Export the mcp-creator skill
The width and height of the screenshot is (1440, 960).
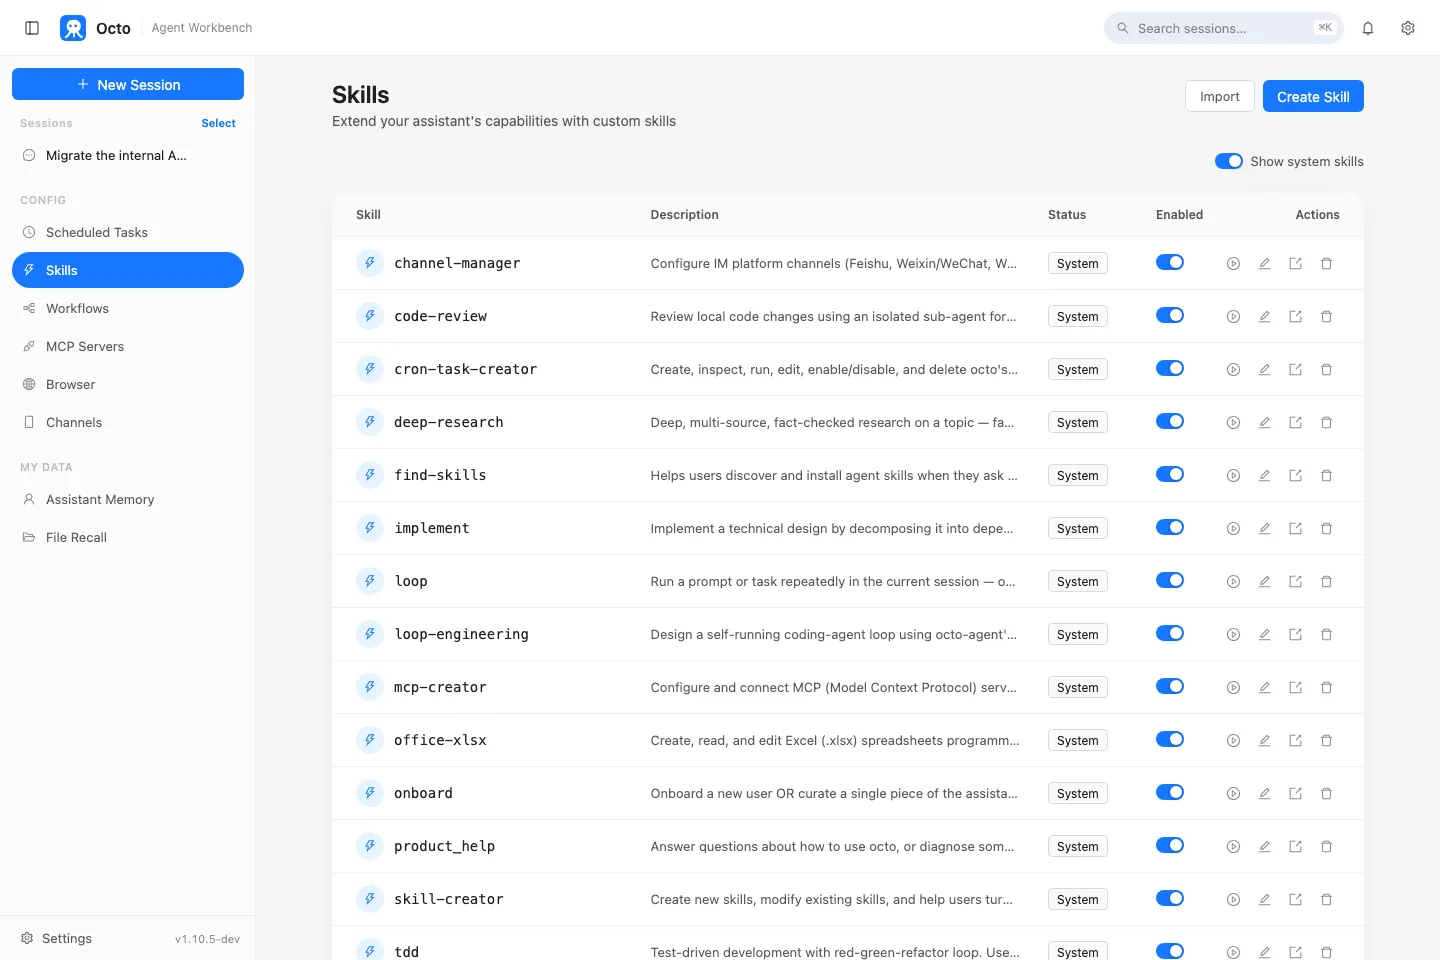pos(1295,688)
